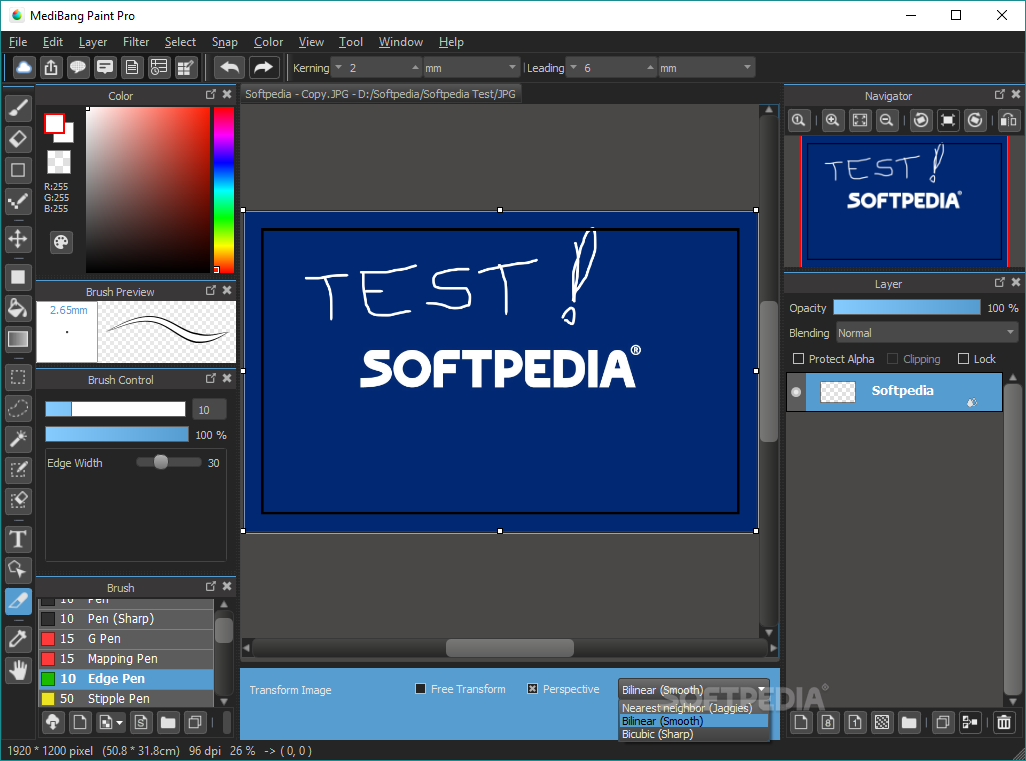1026x761 pixels.
Task: Click the Undo arrow button
Action: (x=230, y=67)
